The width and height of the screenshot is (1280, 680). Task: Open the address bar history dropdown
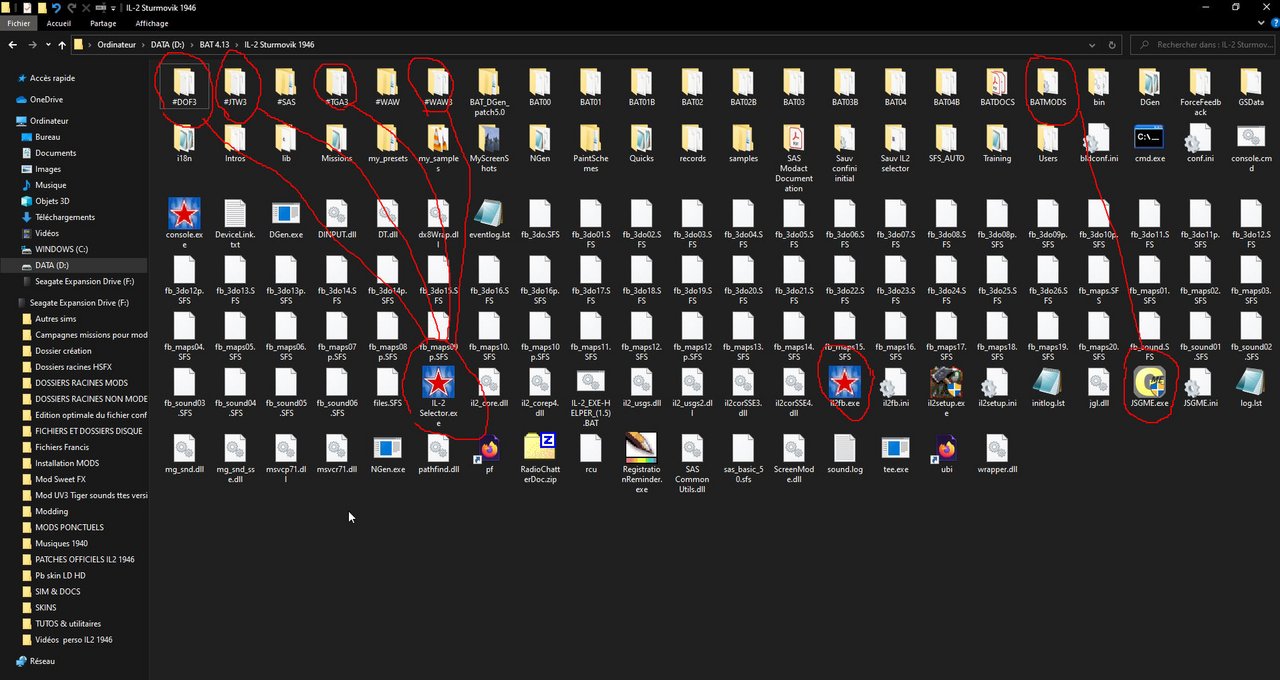(x=1093, y=45)
